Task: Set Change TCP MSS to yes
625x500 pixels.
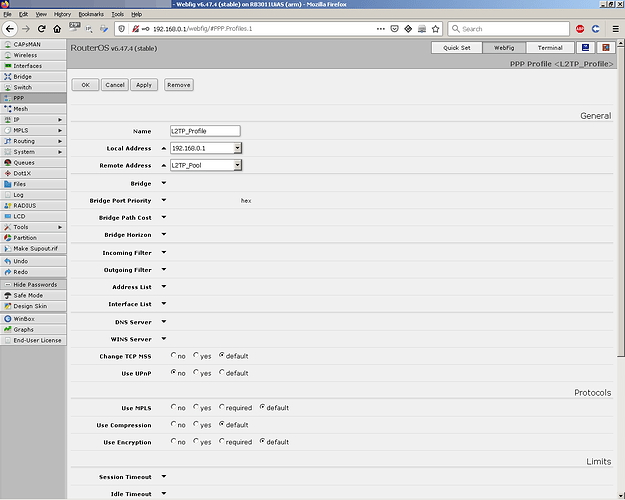Action: click(x=196, y=354)
